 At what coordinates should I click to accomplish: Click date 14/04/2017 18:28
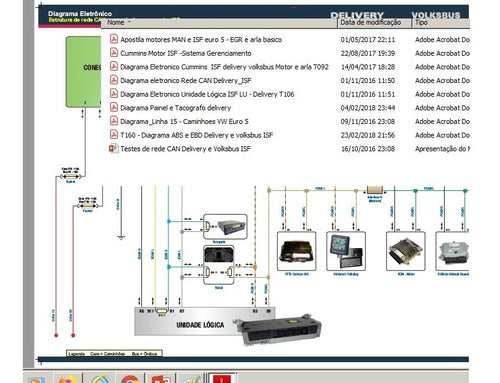[x=368, y=67]
